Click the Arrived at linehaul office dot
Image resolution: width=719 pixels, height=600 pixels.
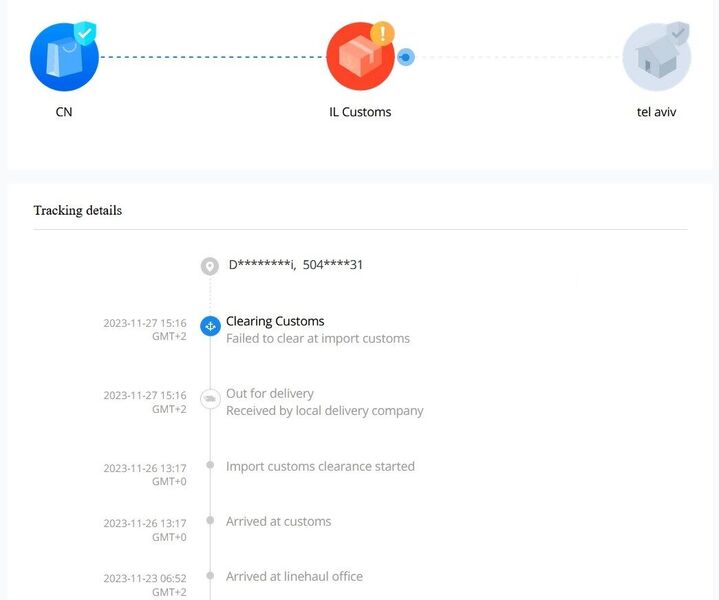(210, 575)
